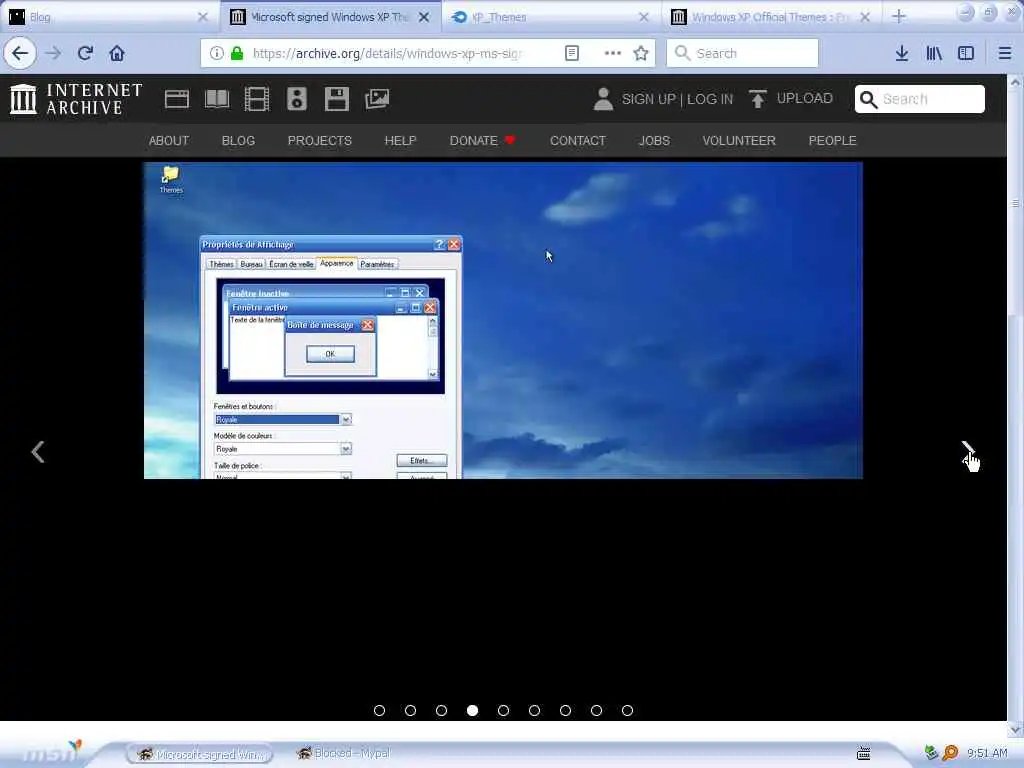The image size is (1024, 768).
Task: Select the seventh carousel dot
Action: tap(566, 711)
